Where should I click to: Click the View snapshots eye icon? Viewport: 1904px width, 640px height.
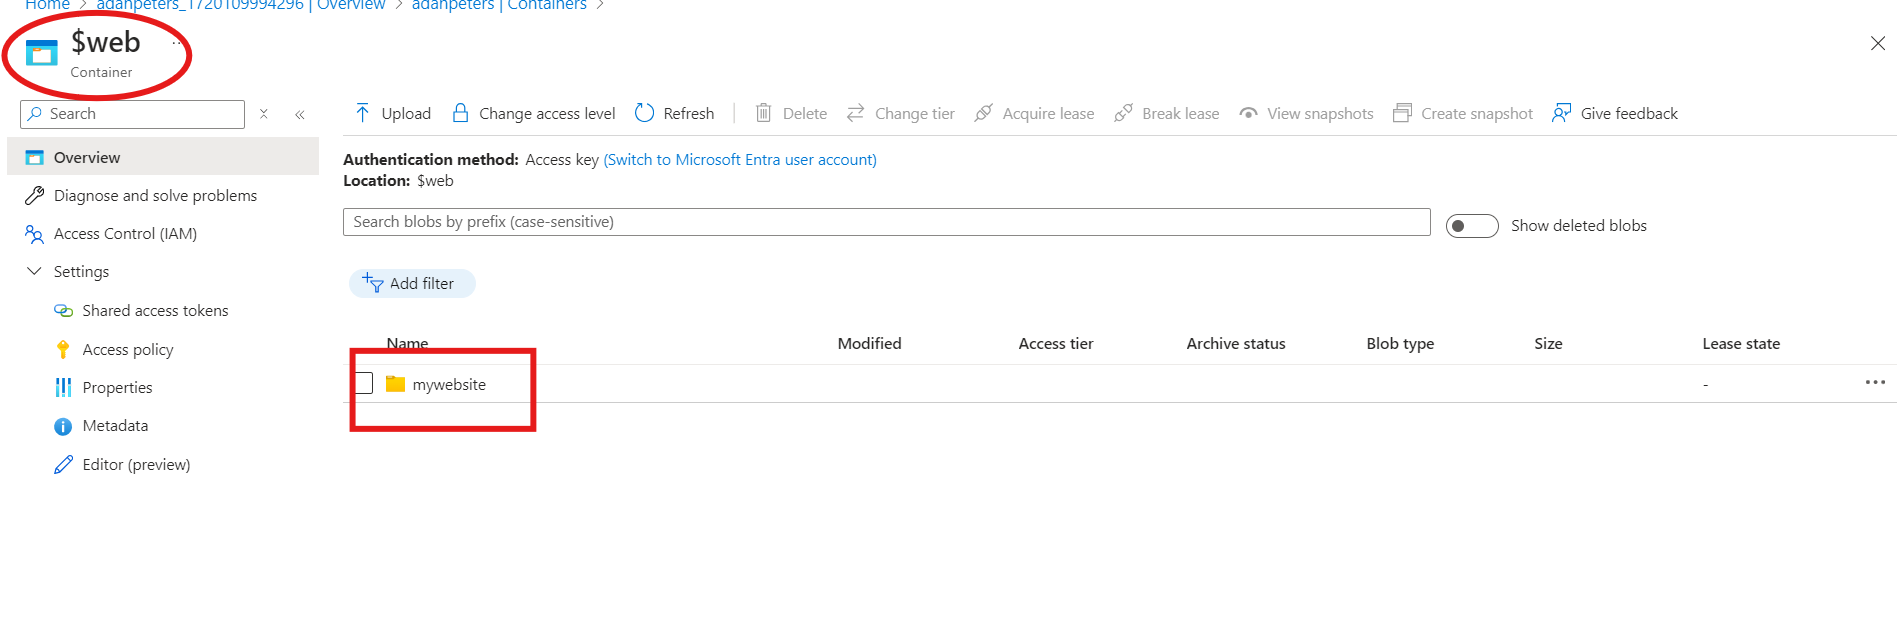pos(1248,113)
